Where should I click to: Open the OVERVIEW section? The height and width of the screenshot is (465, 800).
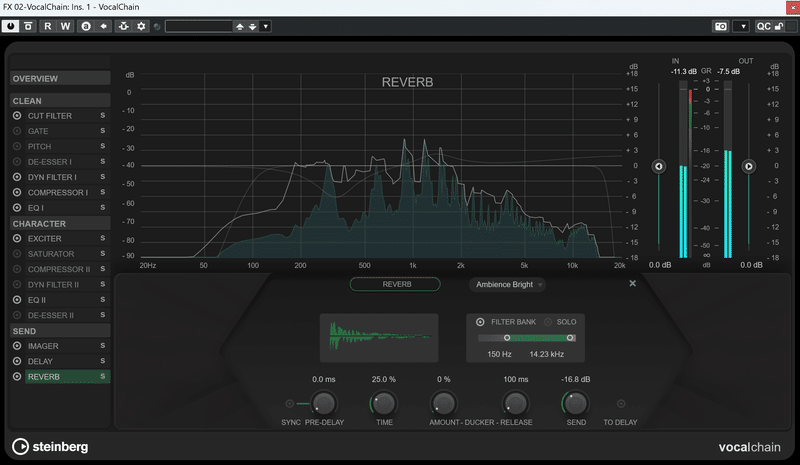(60, 79)
